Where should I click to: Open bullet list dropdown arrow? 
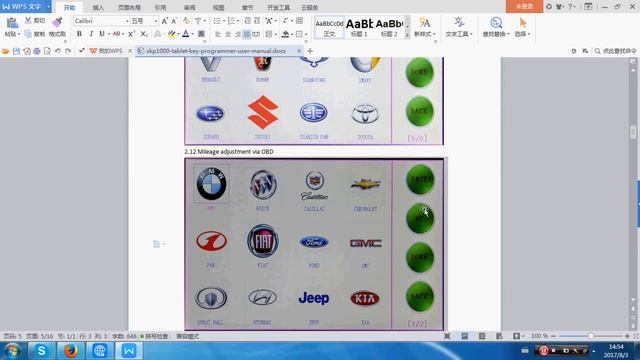pos(224,21)
